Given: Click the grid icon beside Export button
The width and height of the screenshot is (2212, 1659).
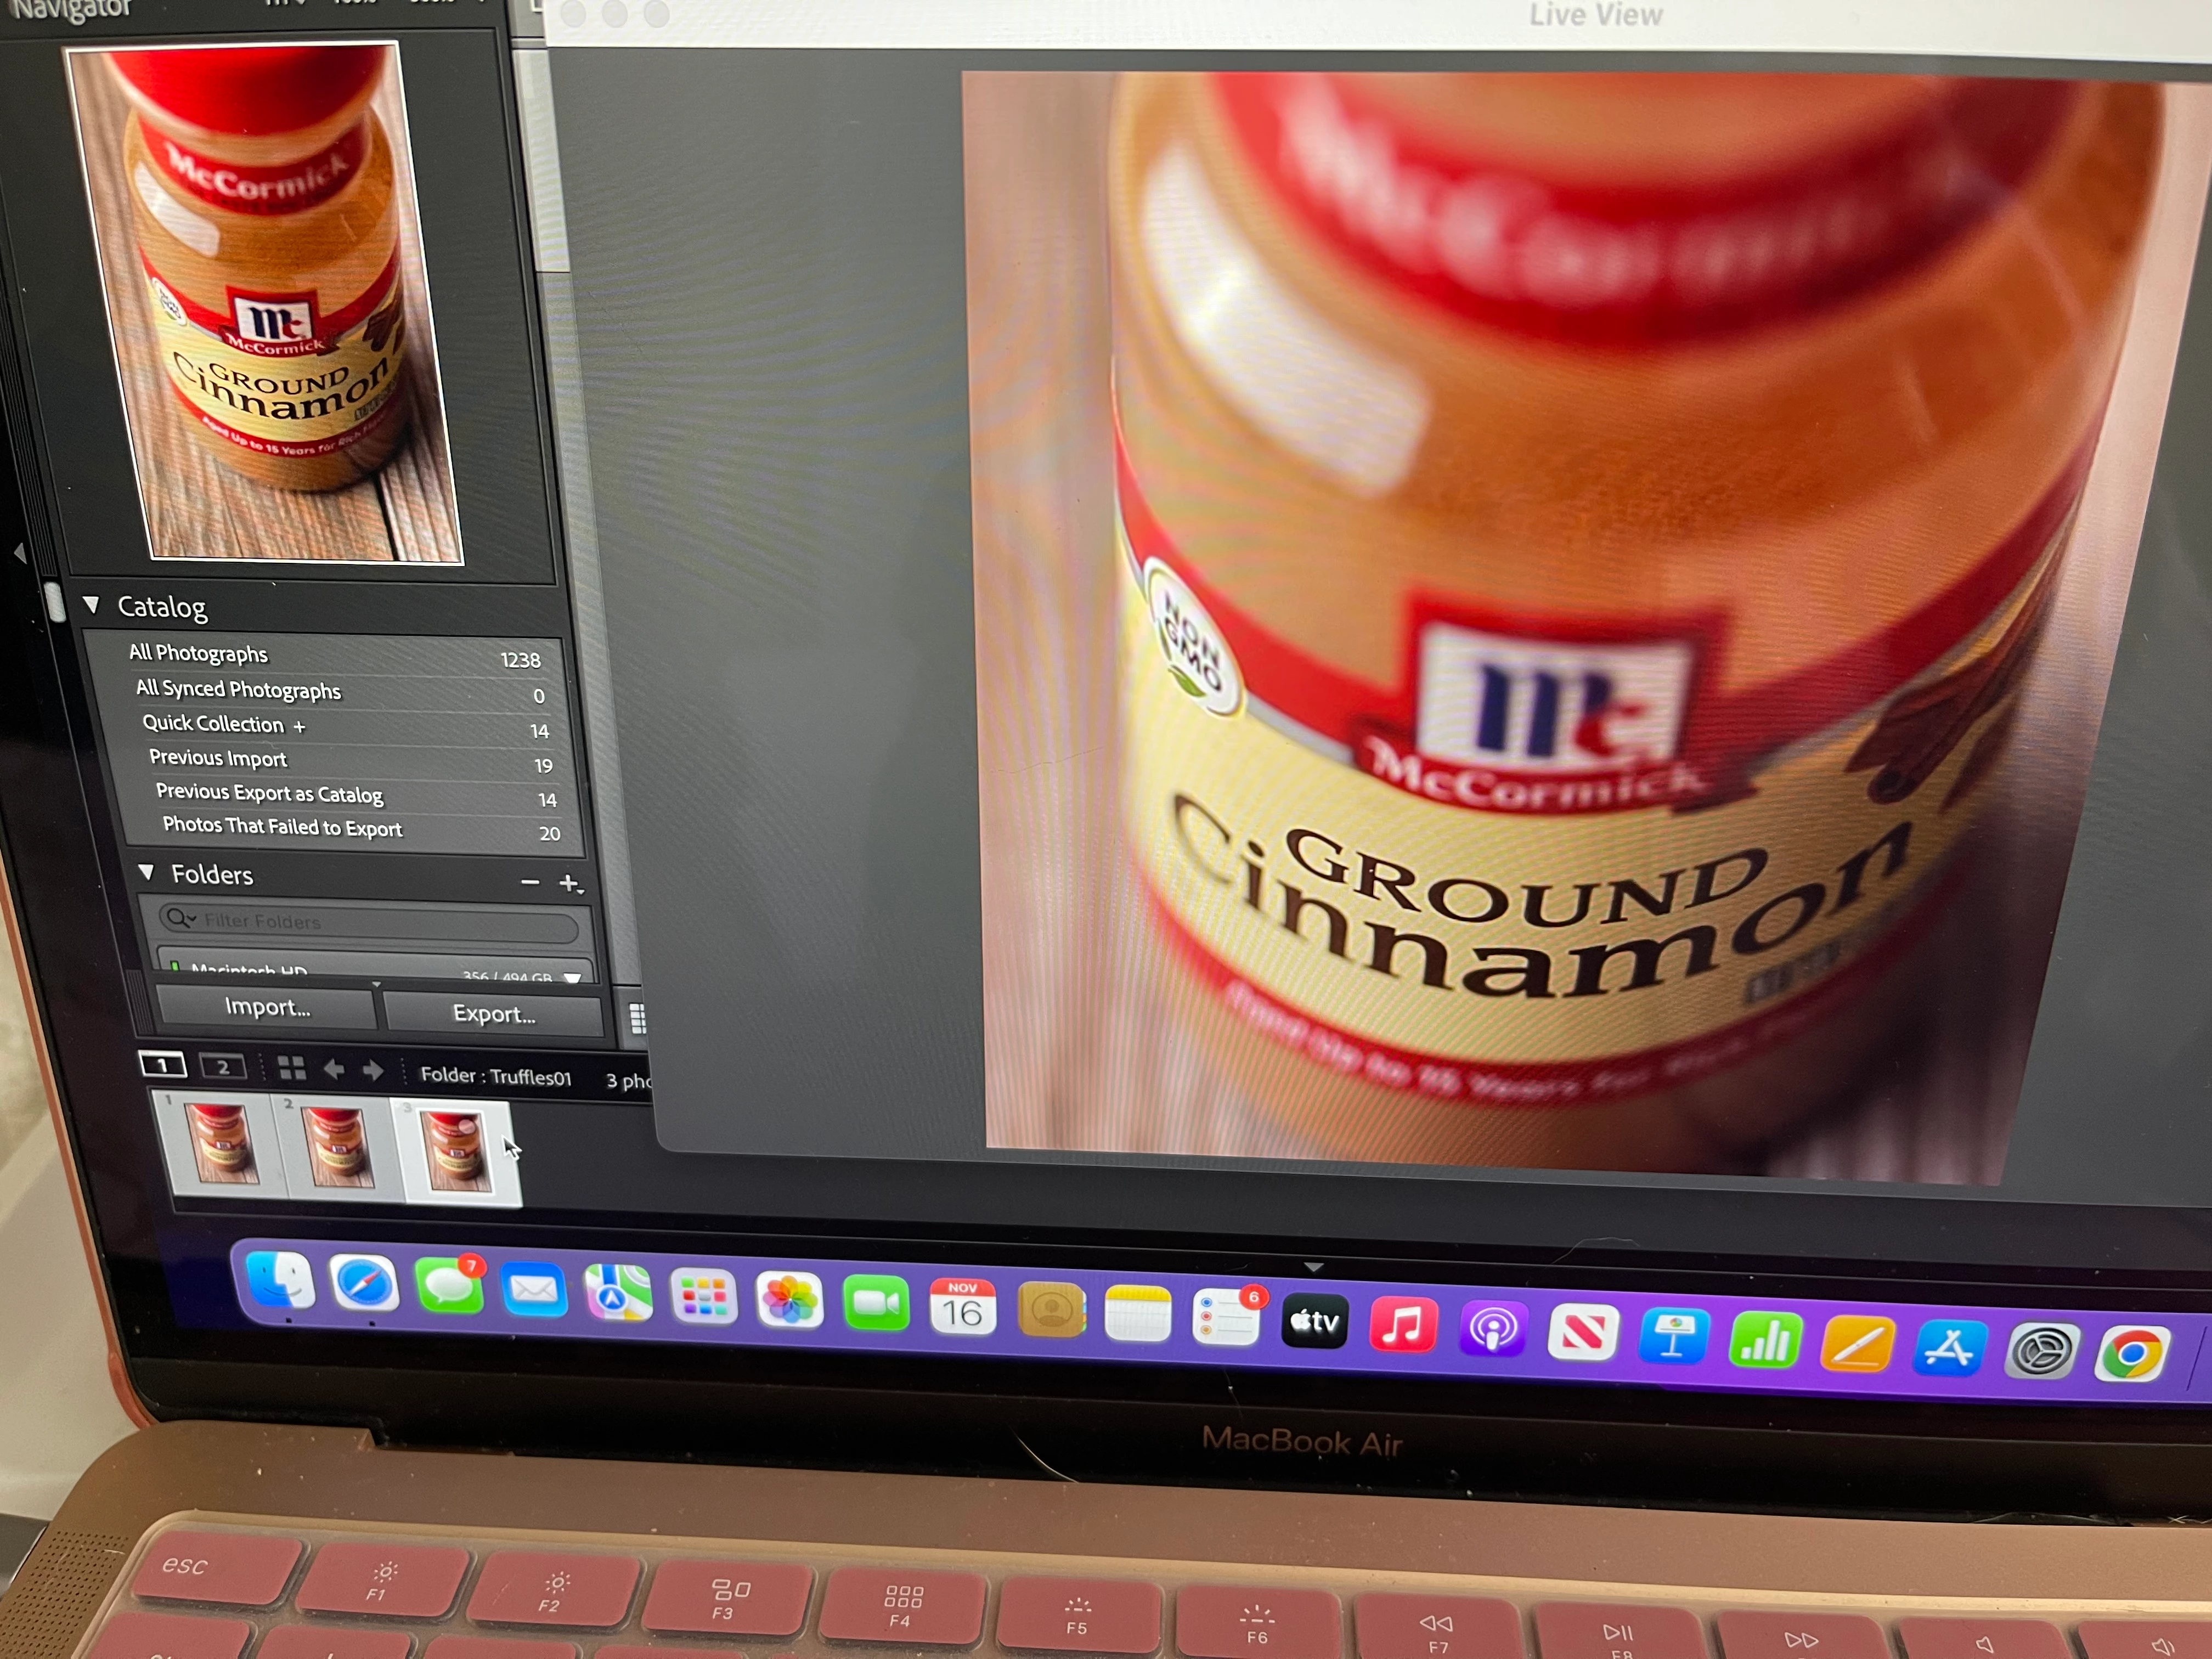Looking at the screenshot, I should click(x=637, y=1018).
